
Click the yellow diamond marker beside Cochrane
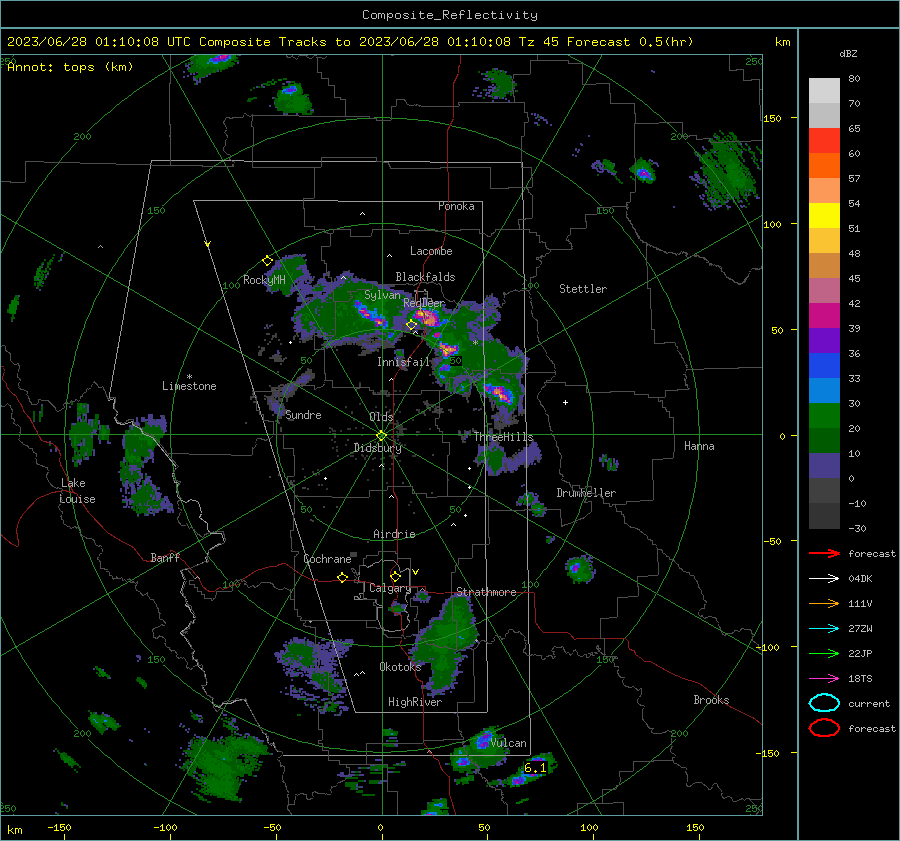tap(343, 577)
